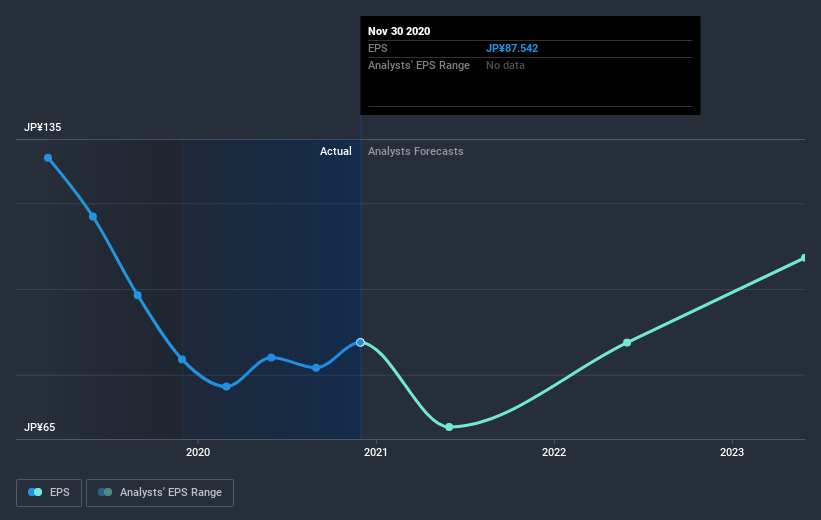Viewport: 821px width, 520px height.
Task: Click the 2023 x-axis label
Action: pyautogui.click(x=731, y=452)
